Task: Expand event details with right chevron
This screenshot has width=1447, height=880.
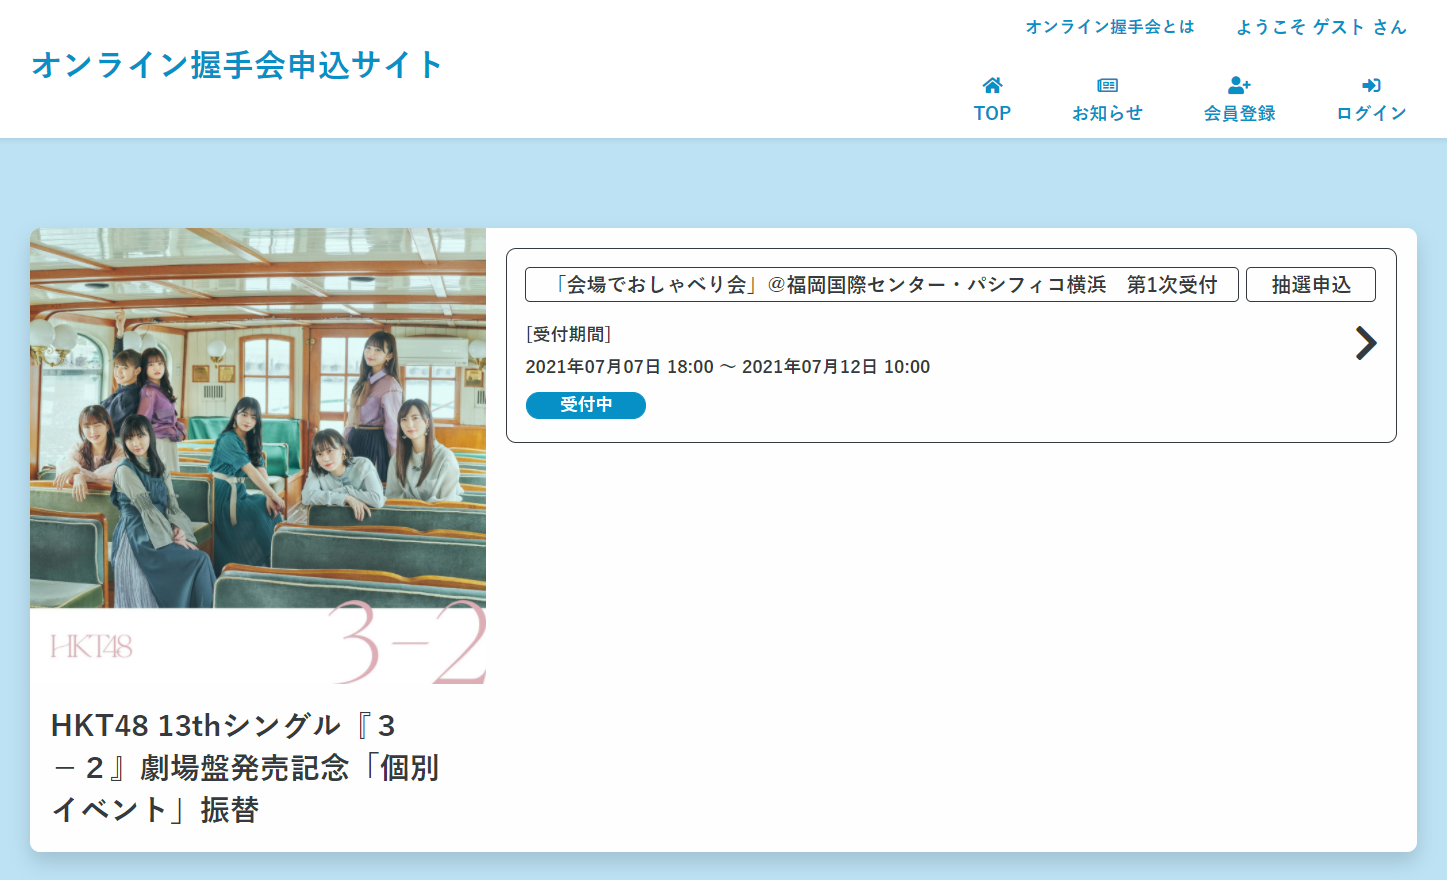Action: [1365, 343]
